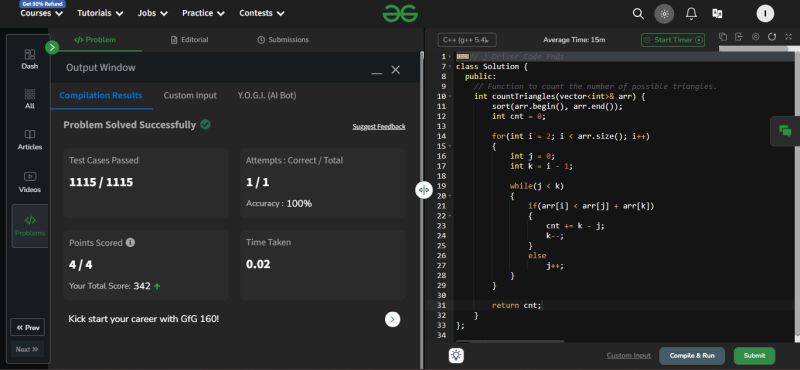
Task: Click the lightbulb hint icon
Action: tap(456, 356)
